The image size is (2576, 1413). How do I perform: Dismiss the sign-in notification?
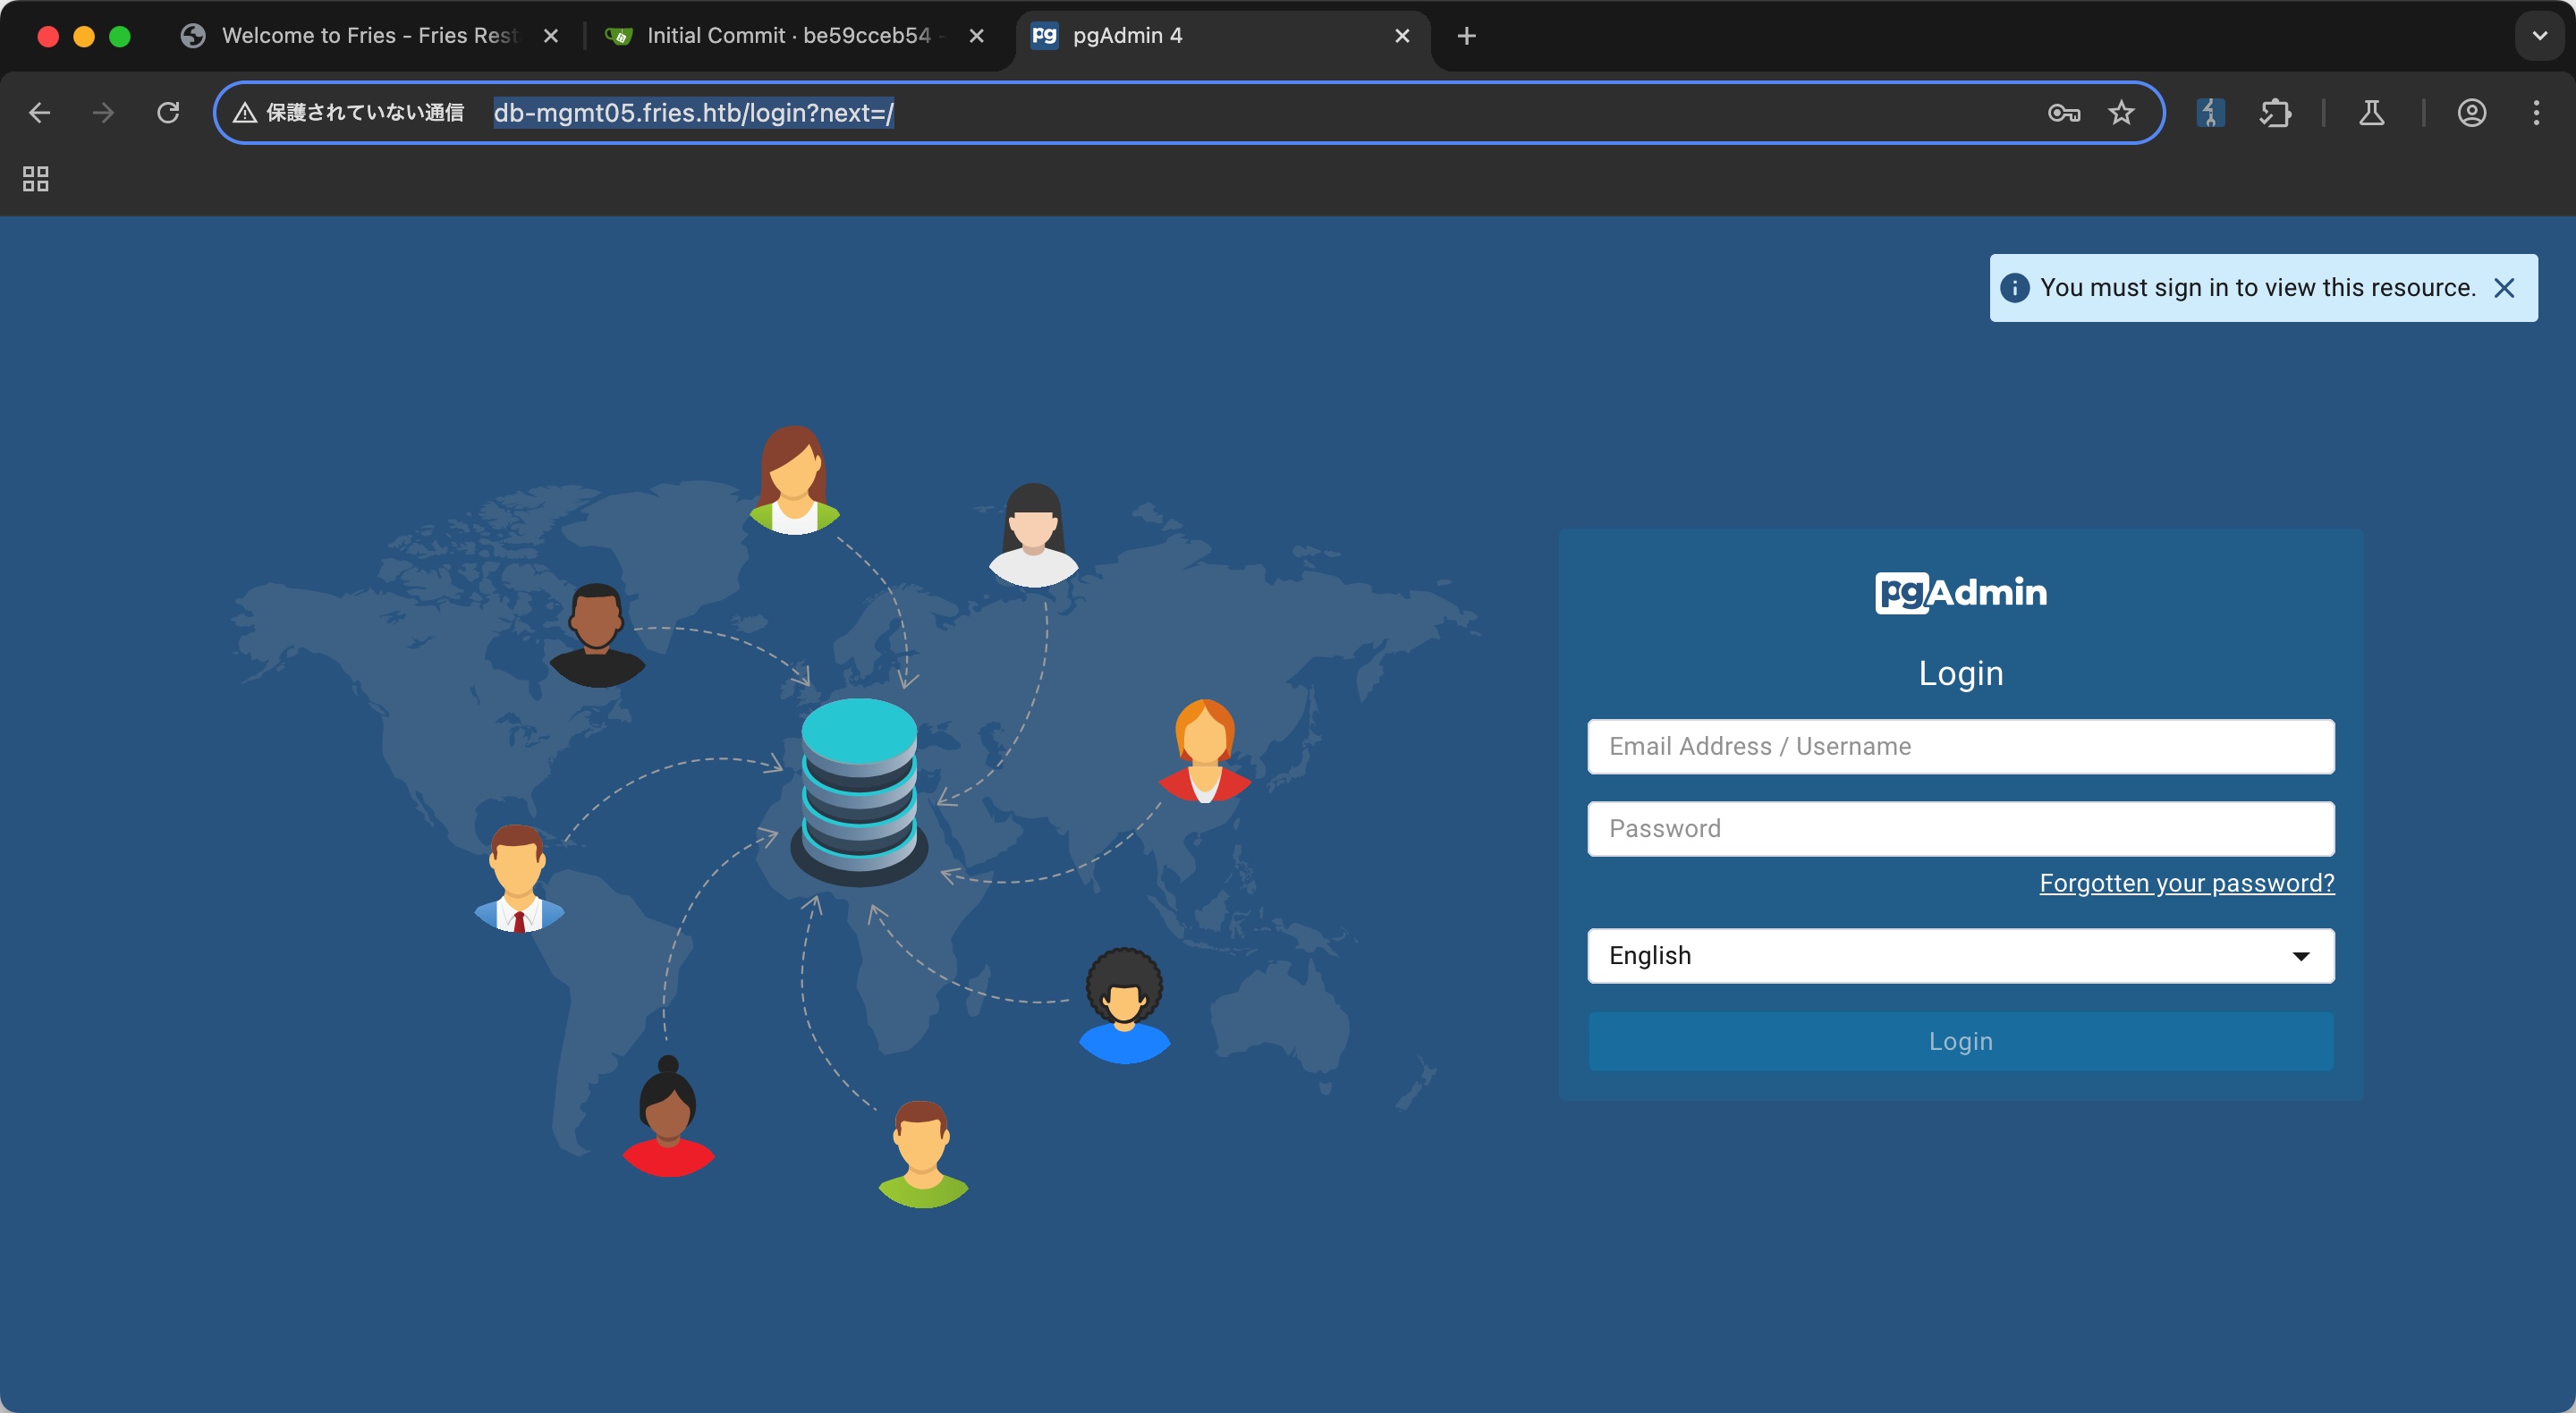pos(2504,288)
